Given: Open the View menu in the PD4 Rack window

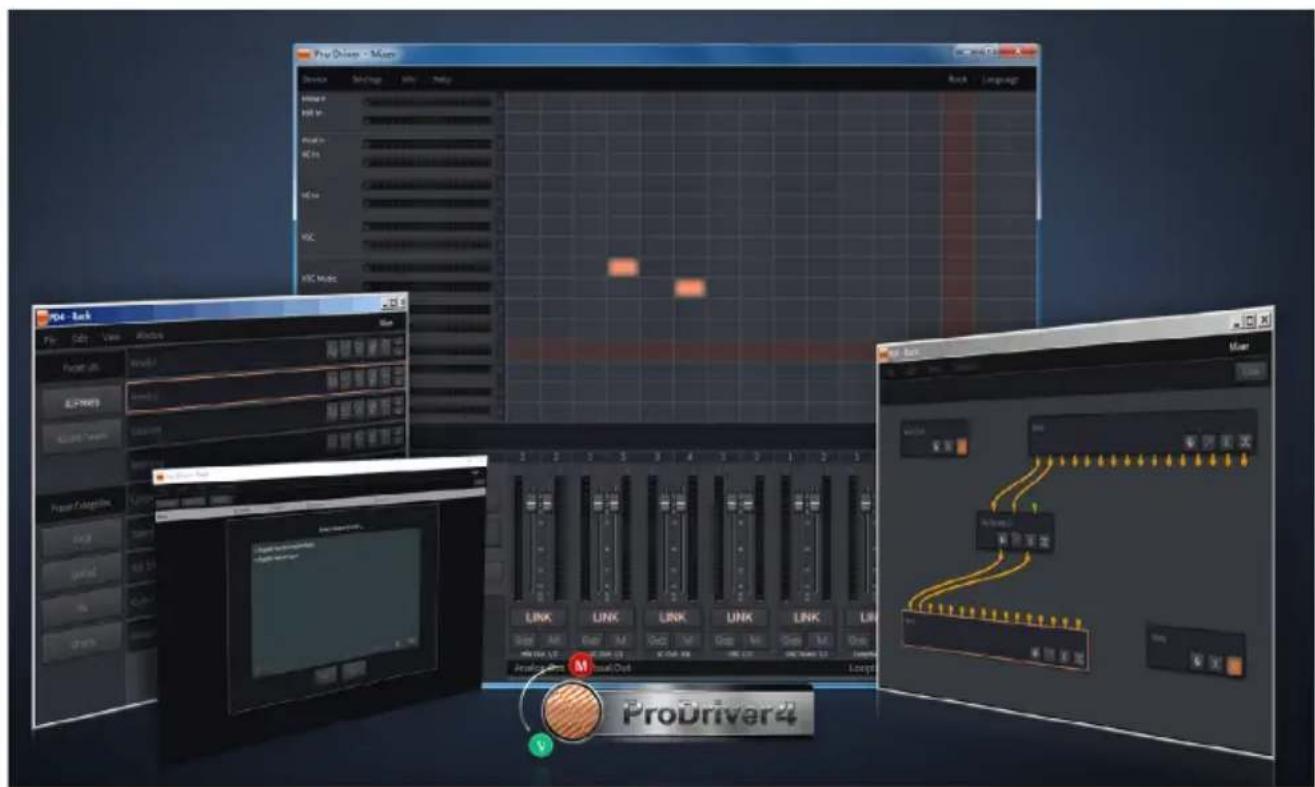Looking at the screenshot, I should point(111,336).
